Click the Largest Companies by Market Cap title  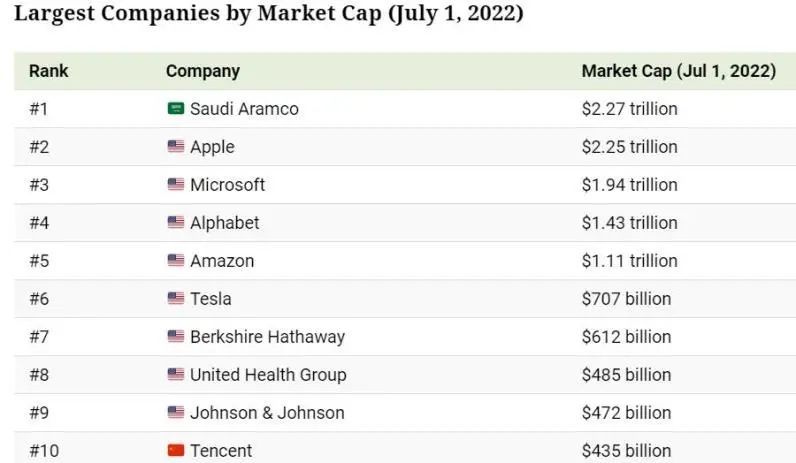coord(268,15)
